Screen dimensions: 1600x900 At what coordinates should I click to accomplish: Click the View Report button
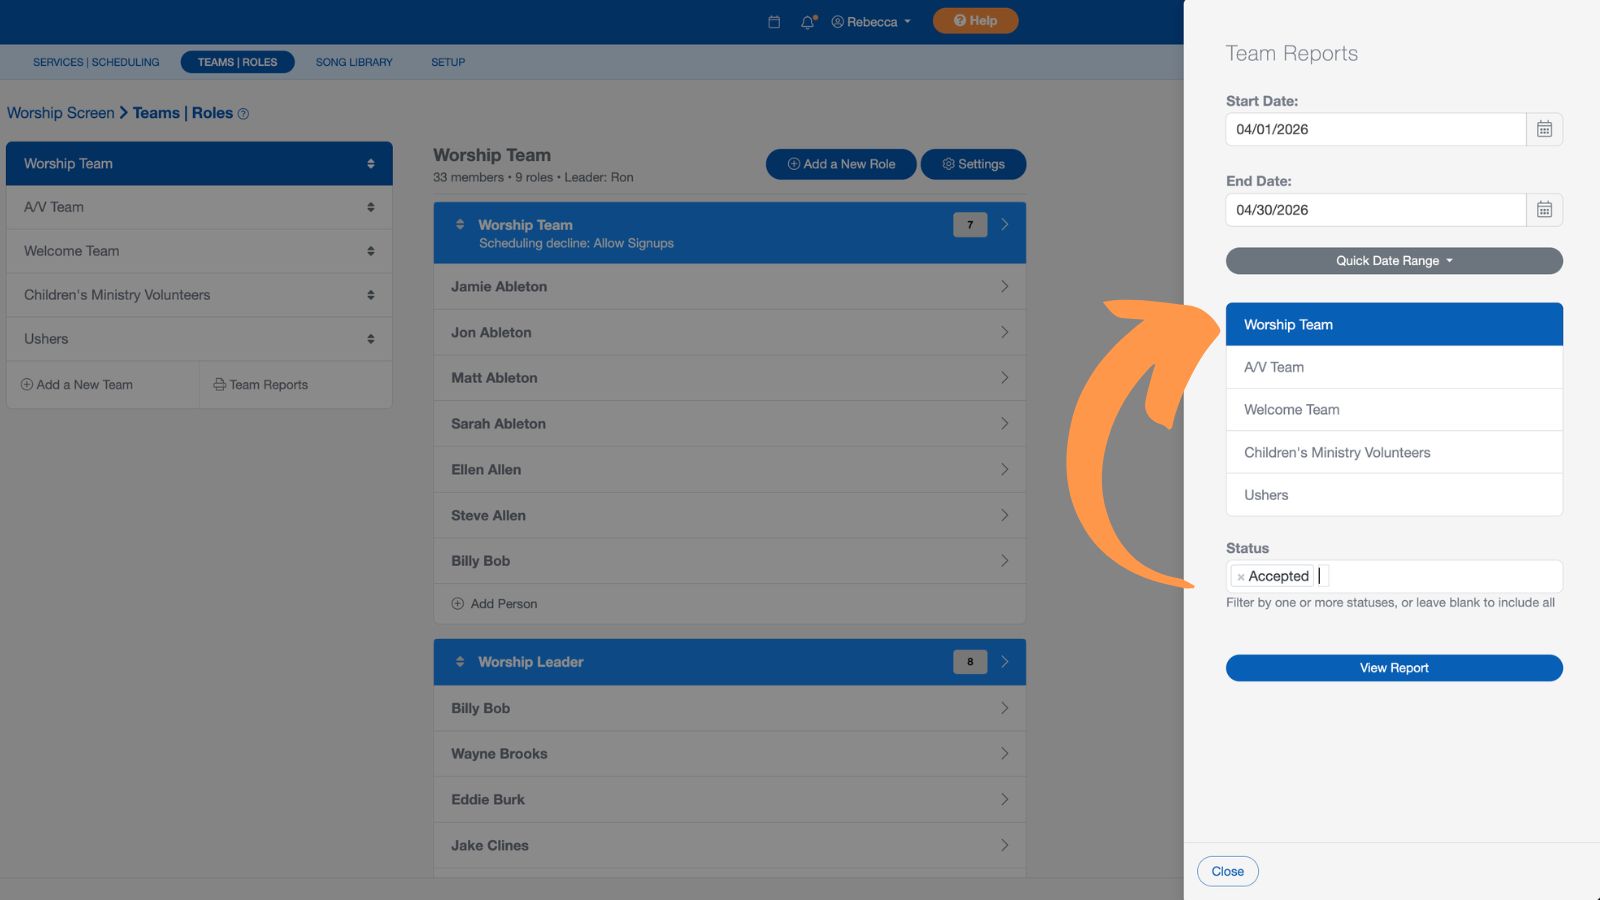(1393, 667)
